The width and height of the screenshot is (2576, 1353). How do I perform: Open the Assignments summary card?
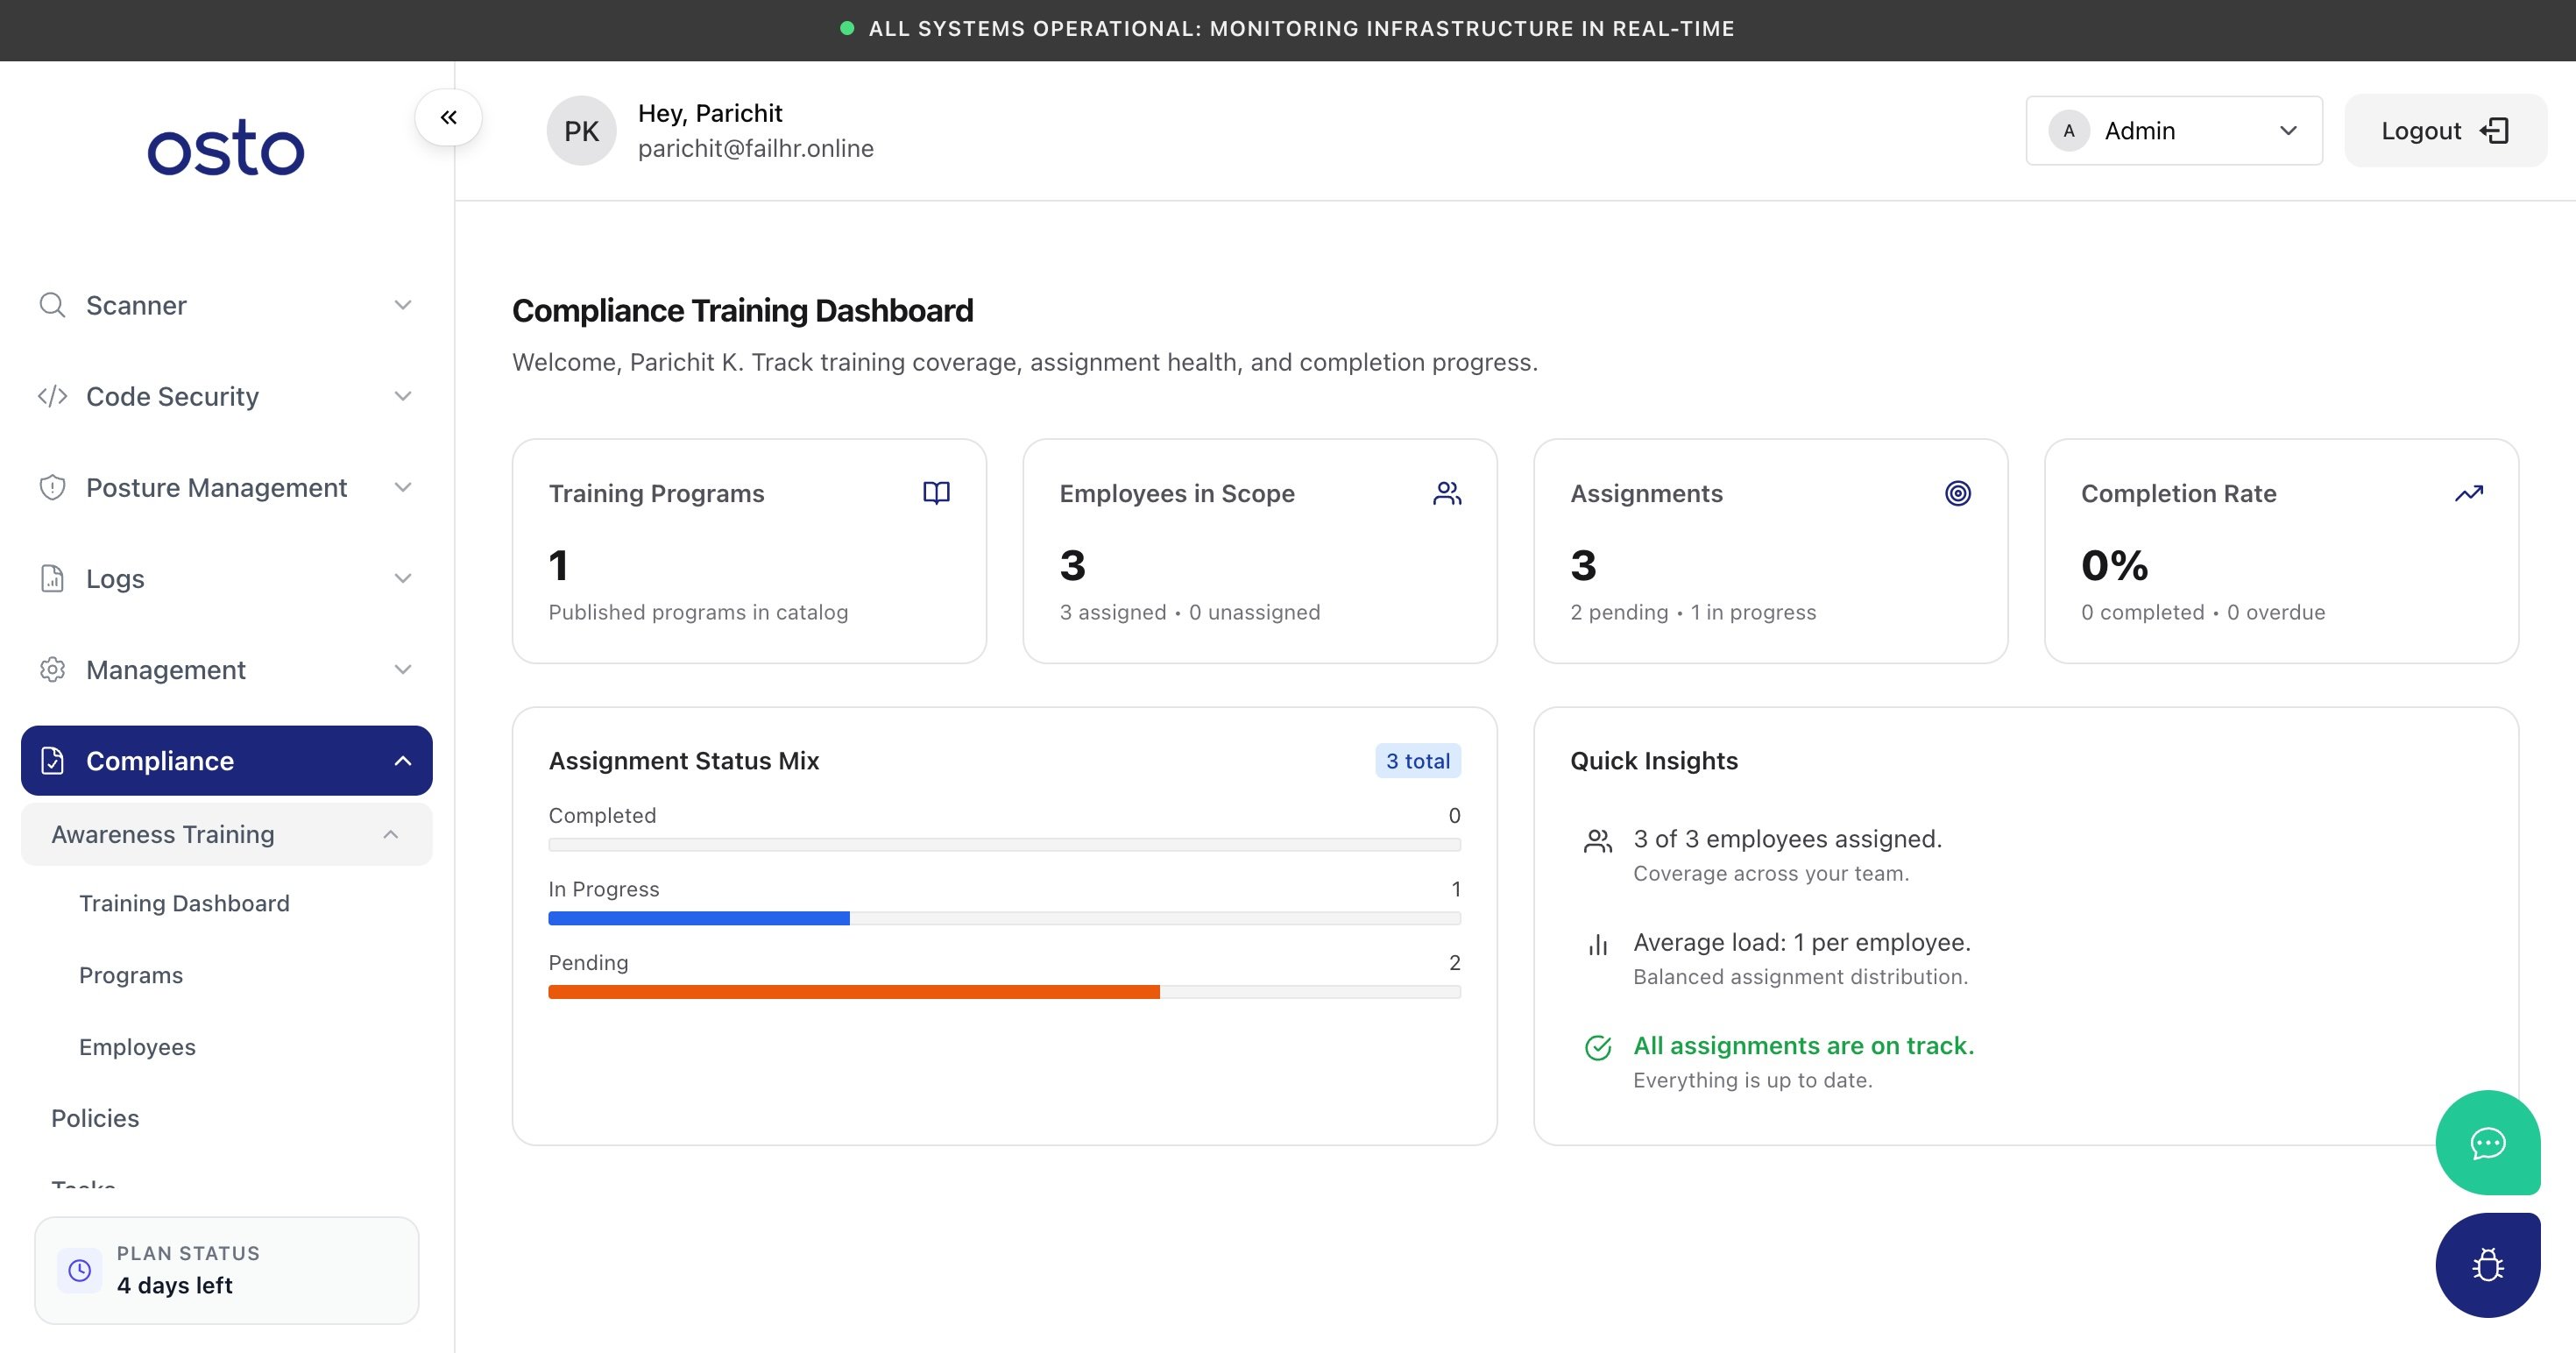click(x=1770, y=551)
